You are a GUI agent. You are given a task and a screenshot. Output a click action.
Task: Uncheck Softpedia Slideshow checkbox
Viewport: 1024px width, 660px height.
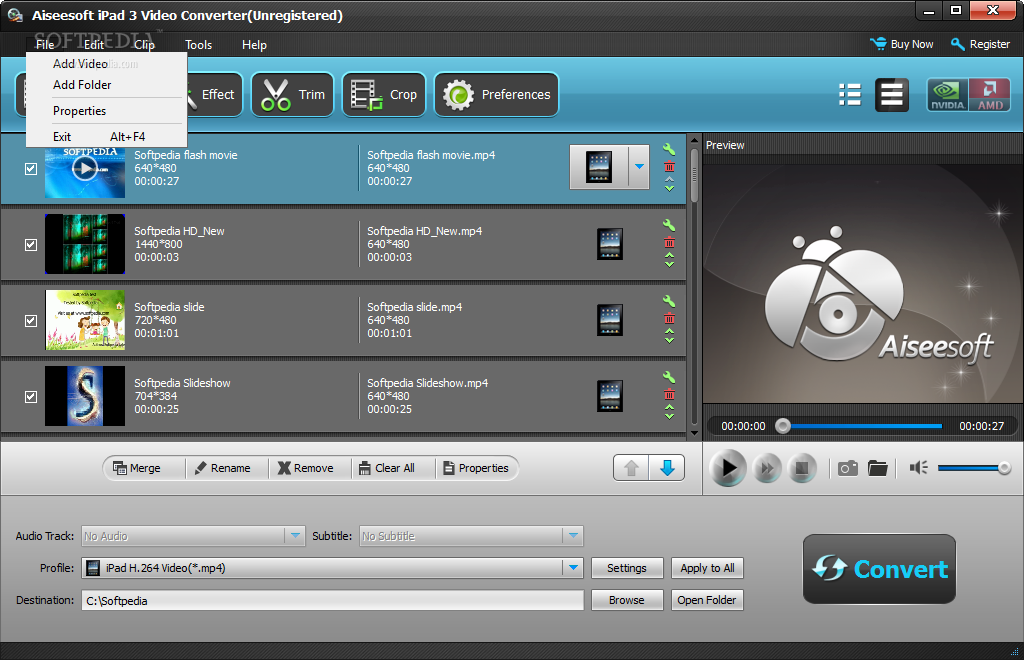[x=31, y=397]
